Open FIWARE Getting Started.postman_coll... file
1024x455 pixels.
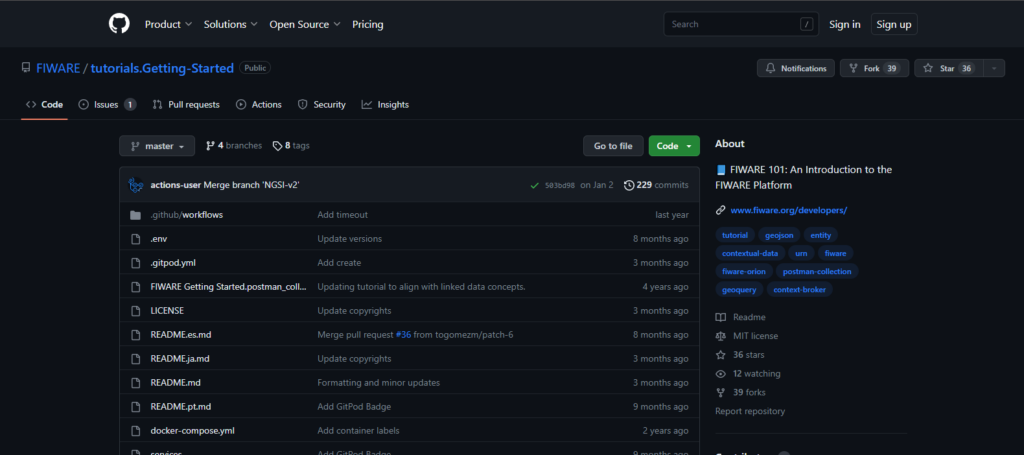(229, 287)
